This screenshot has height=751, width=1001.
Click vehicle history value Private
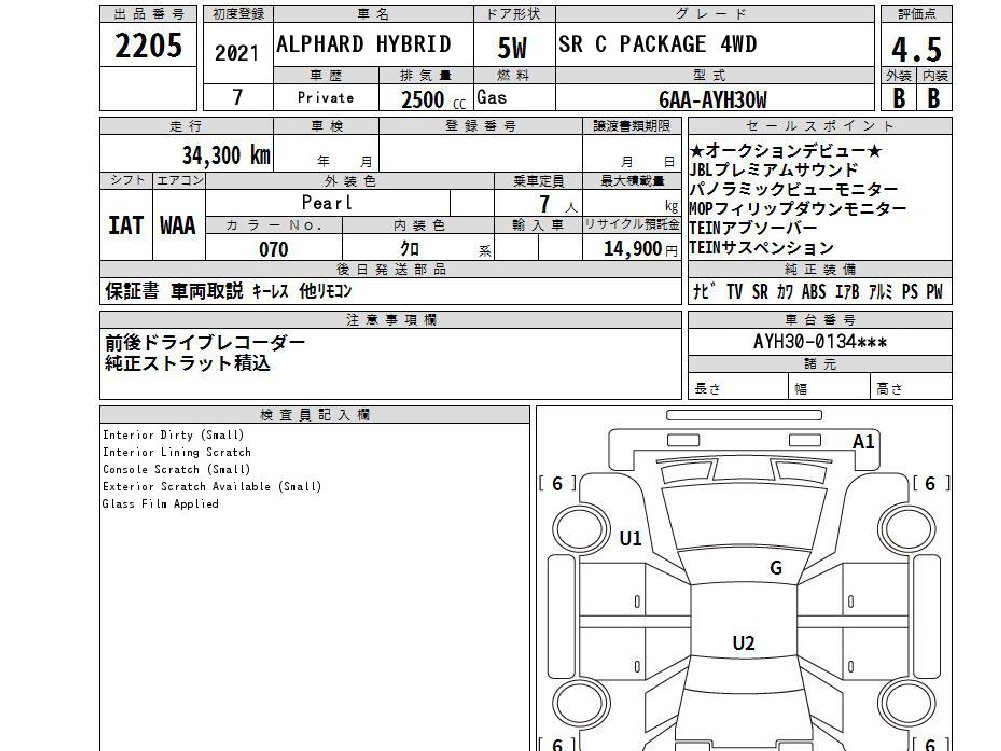[x=326, y=98]
